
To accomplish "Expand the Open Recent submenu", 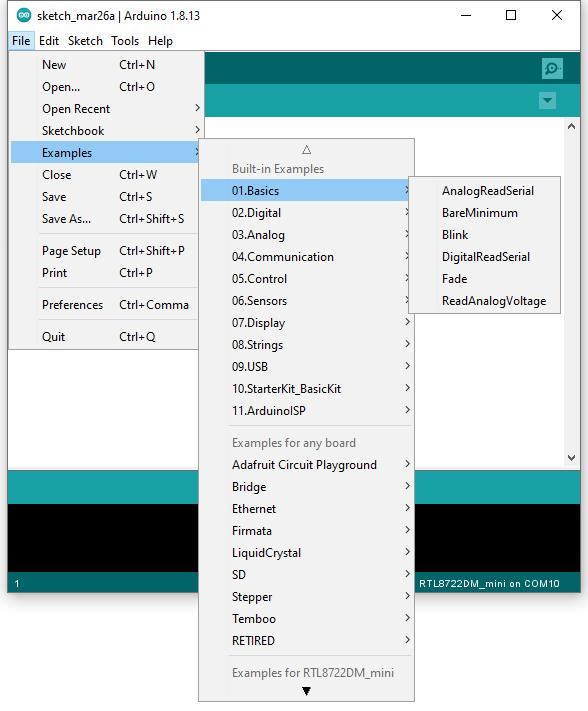I will click(105, 109).
